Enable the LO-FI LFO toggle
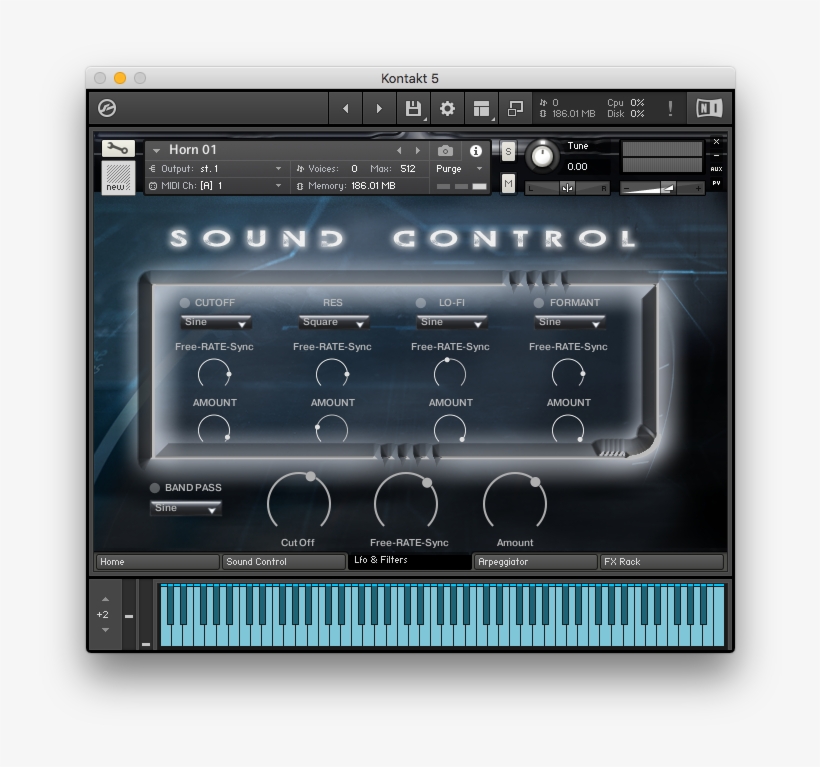 coord(420,303)
